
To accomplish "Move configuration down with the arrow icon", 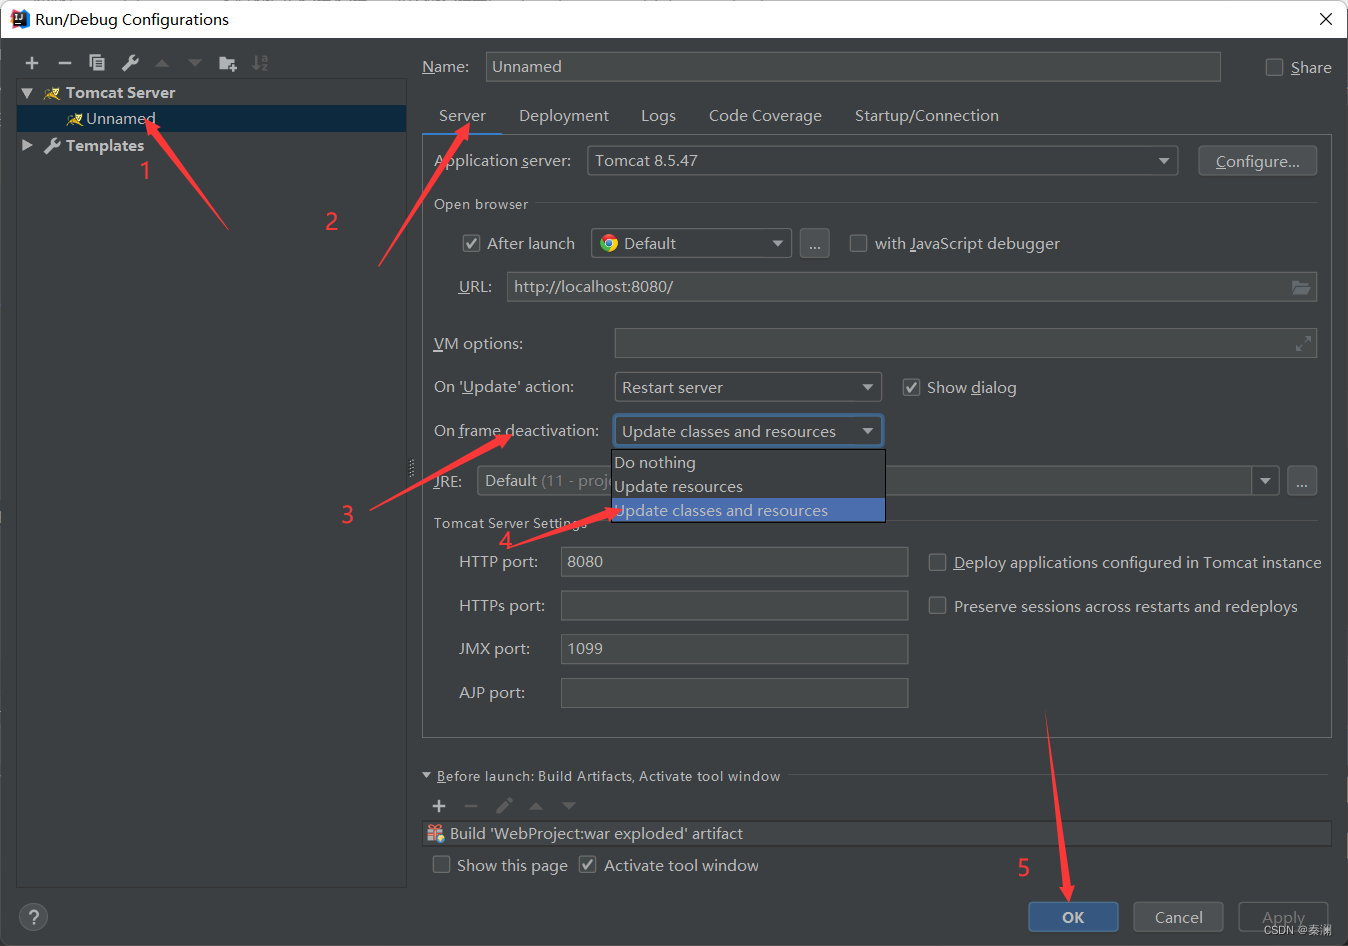I will 195,63.
